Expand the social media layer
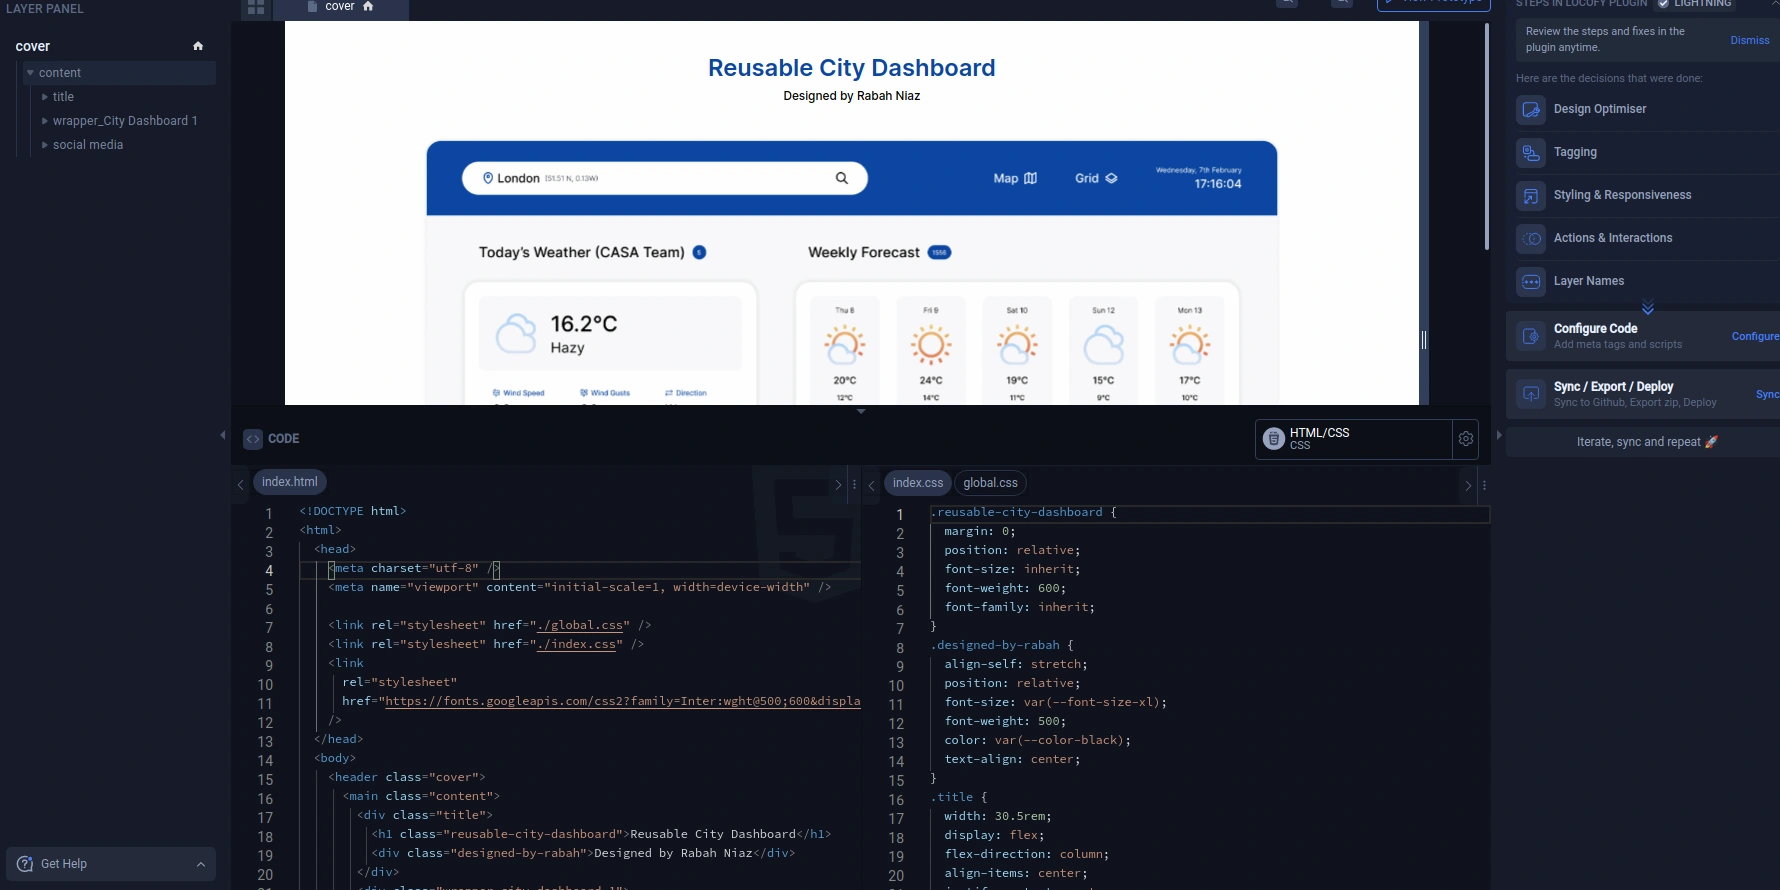 pos(45,145)
